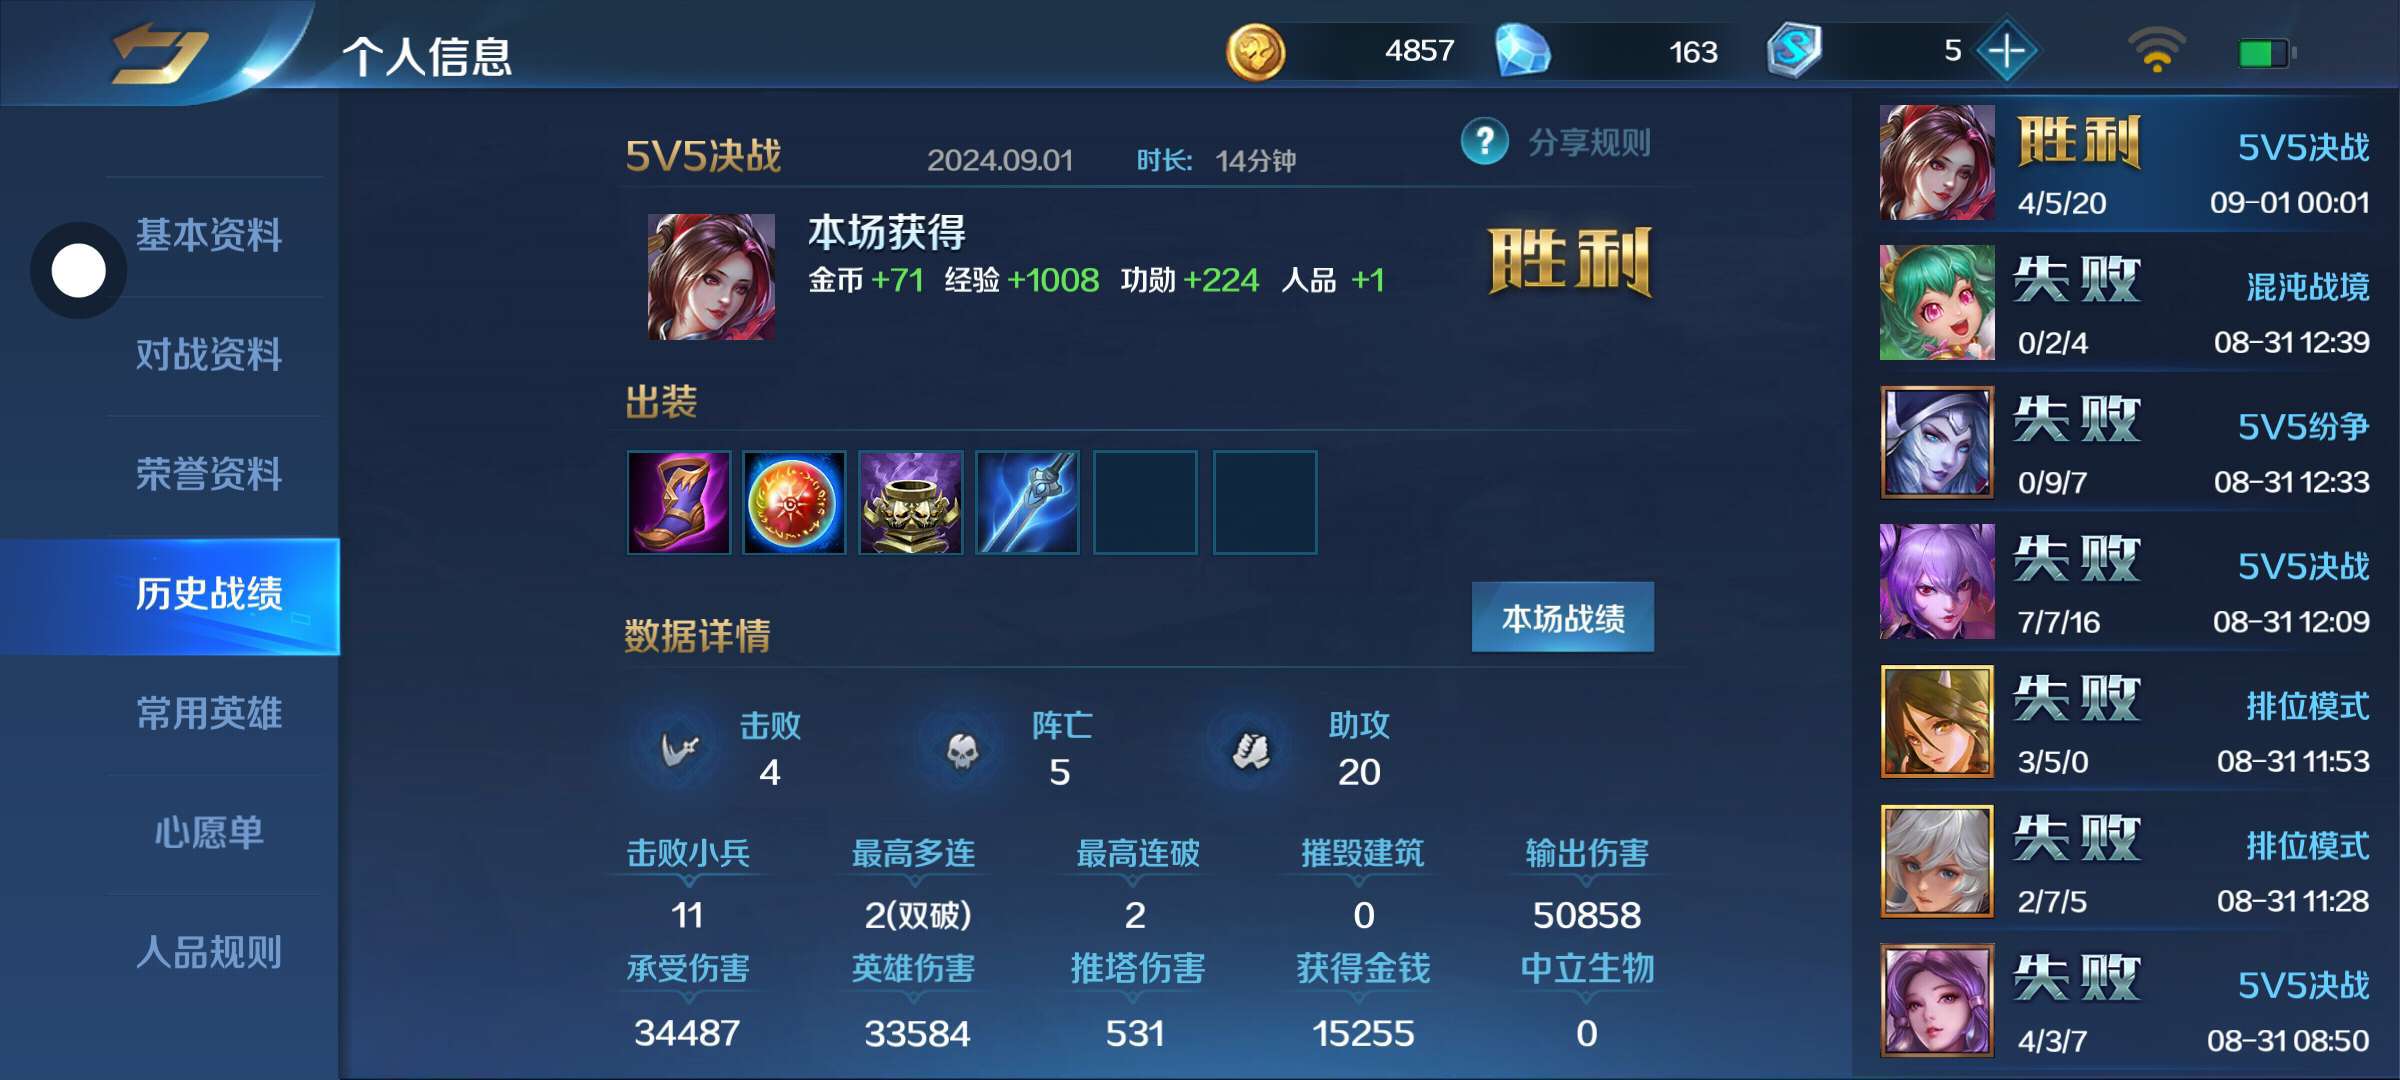Image resolution: width=2400 pixels, height=1080 pixels.
Task: Tap the white floating assist ball
Action: pyautogui.click(x=78, y=270)
